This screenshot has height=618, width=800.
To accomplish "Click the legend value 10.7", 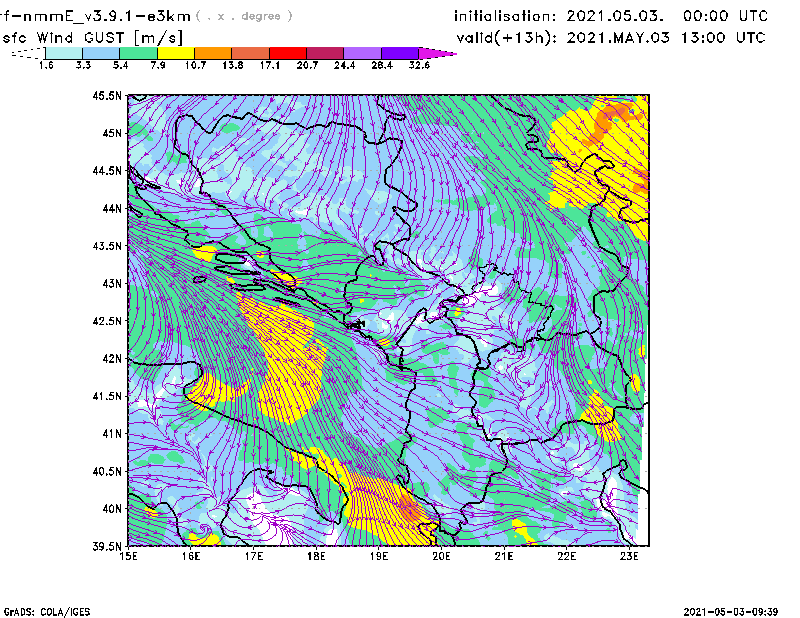I will [x=195, y=65].
